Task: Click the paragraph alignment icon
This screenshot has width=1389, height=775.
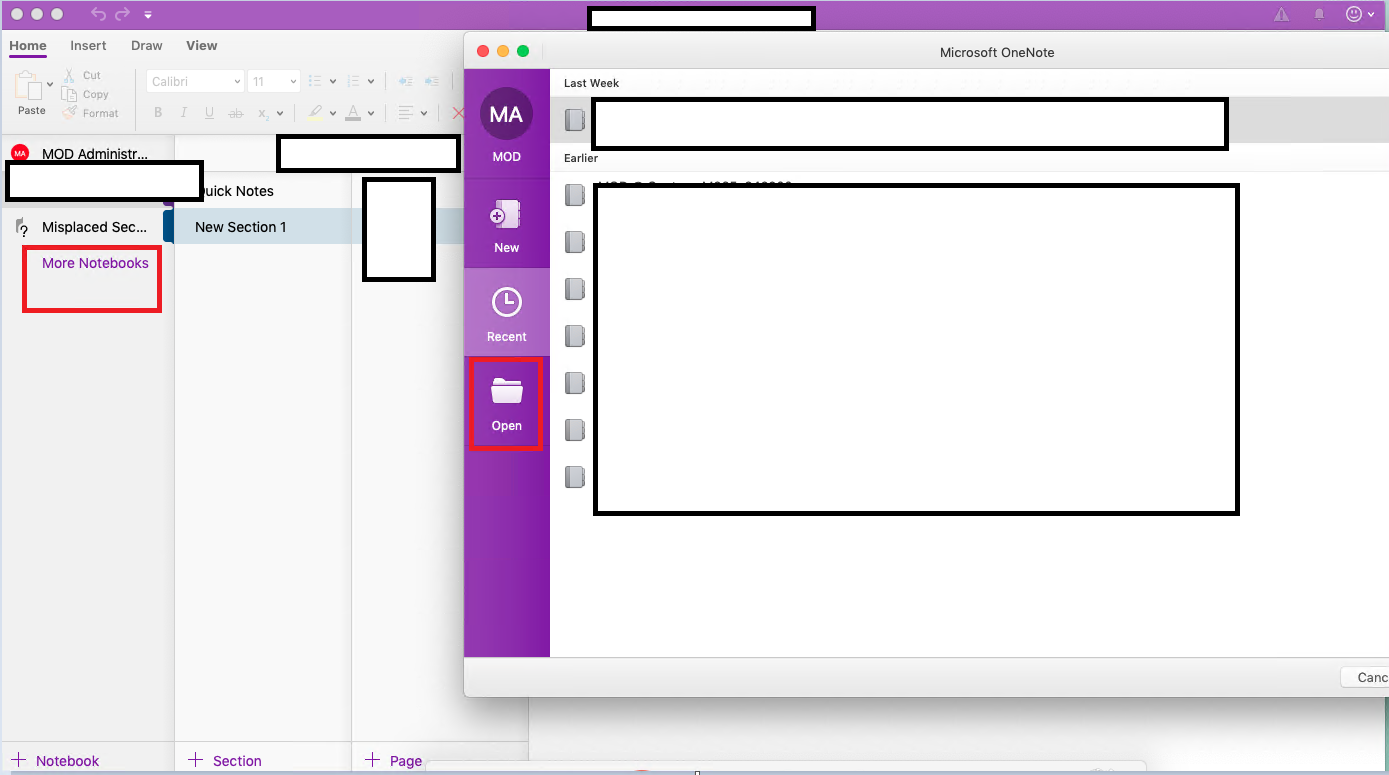Action: pos(406,113)
